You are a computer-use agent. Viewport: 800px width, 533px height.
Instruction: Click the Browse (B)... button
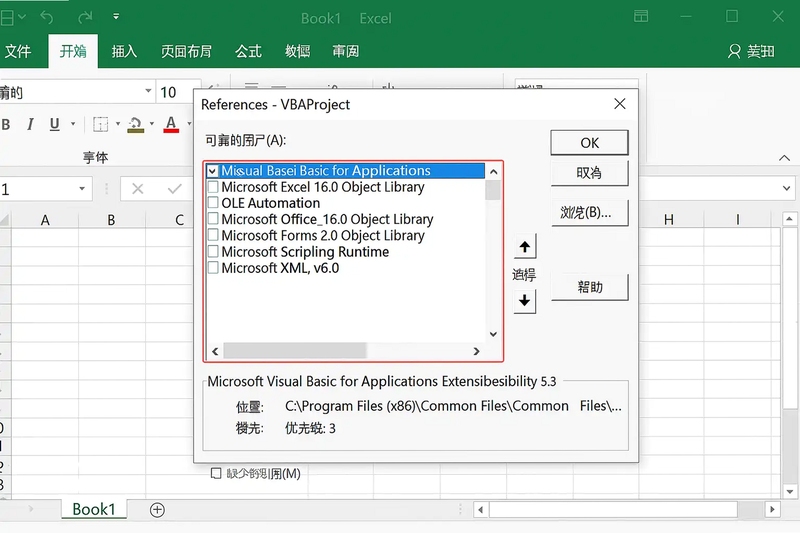pyautogui.click(x=589, y=213)
